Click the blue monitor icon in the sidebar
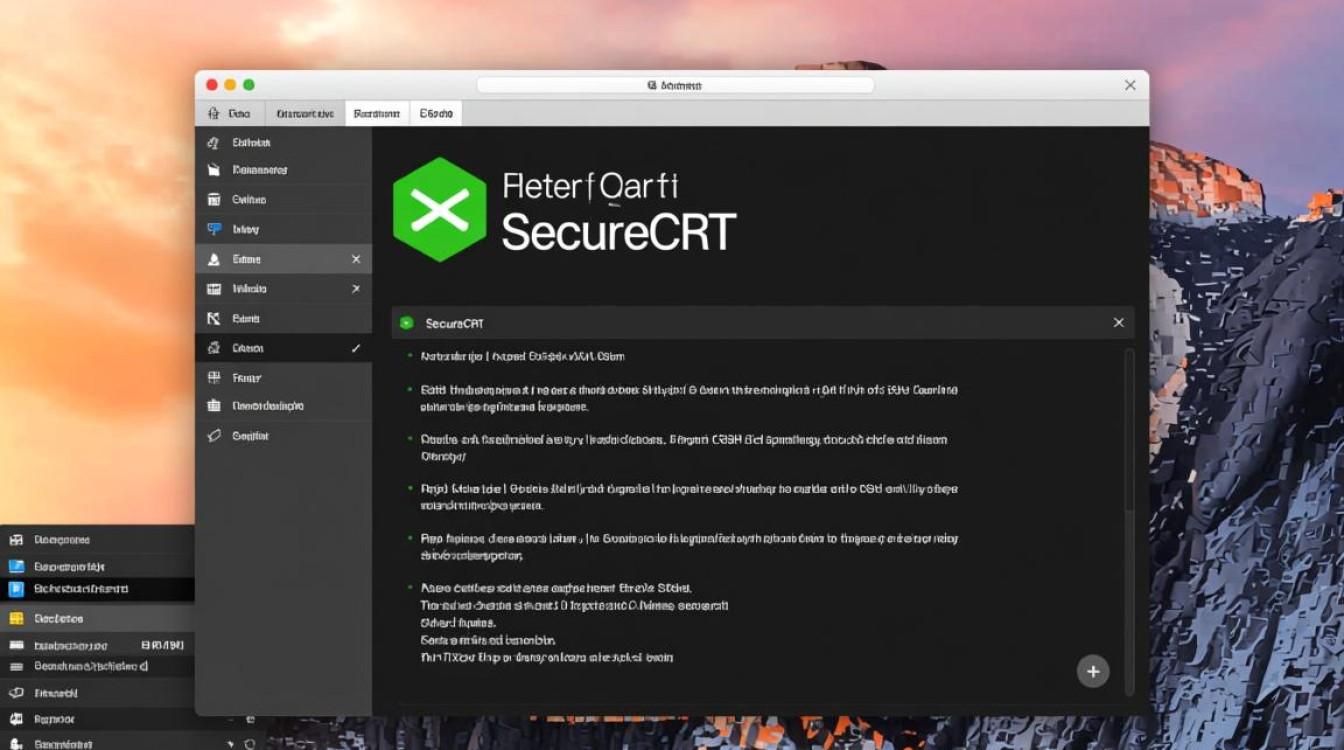 tap(213, 229)
